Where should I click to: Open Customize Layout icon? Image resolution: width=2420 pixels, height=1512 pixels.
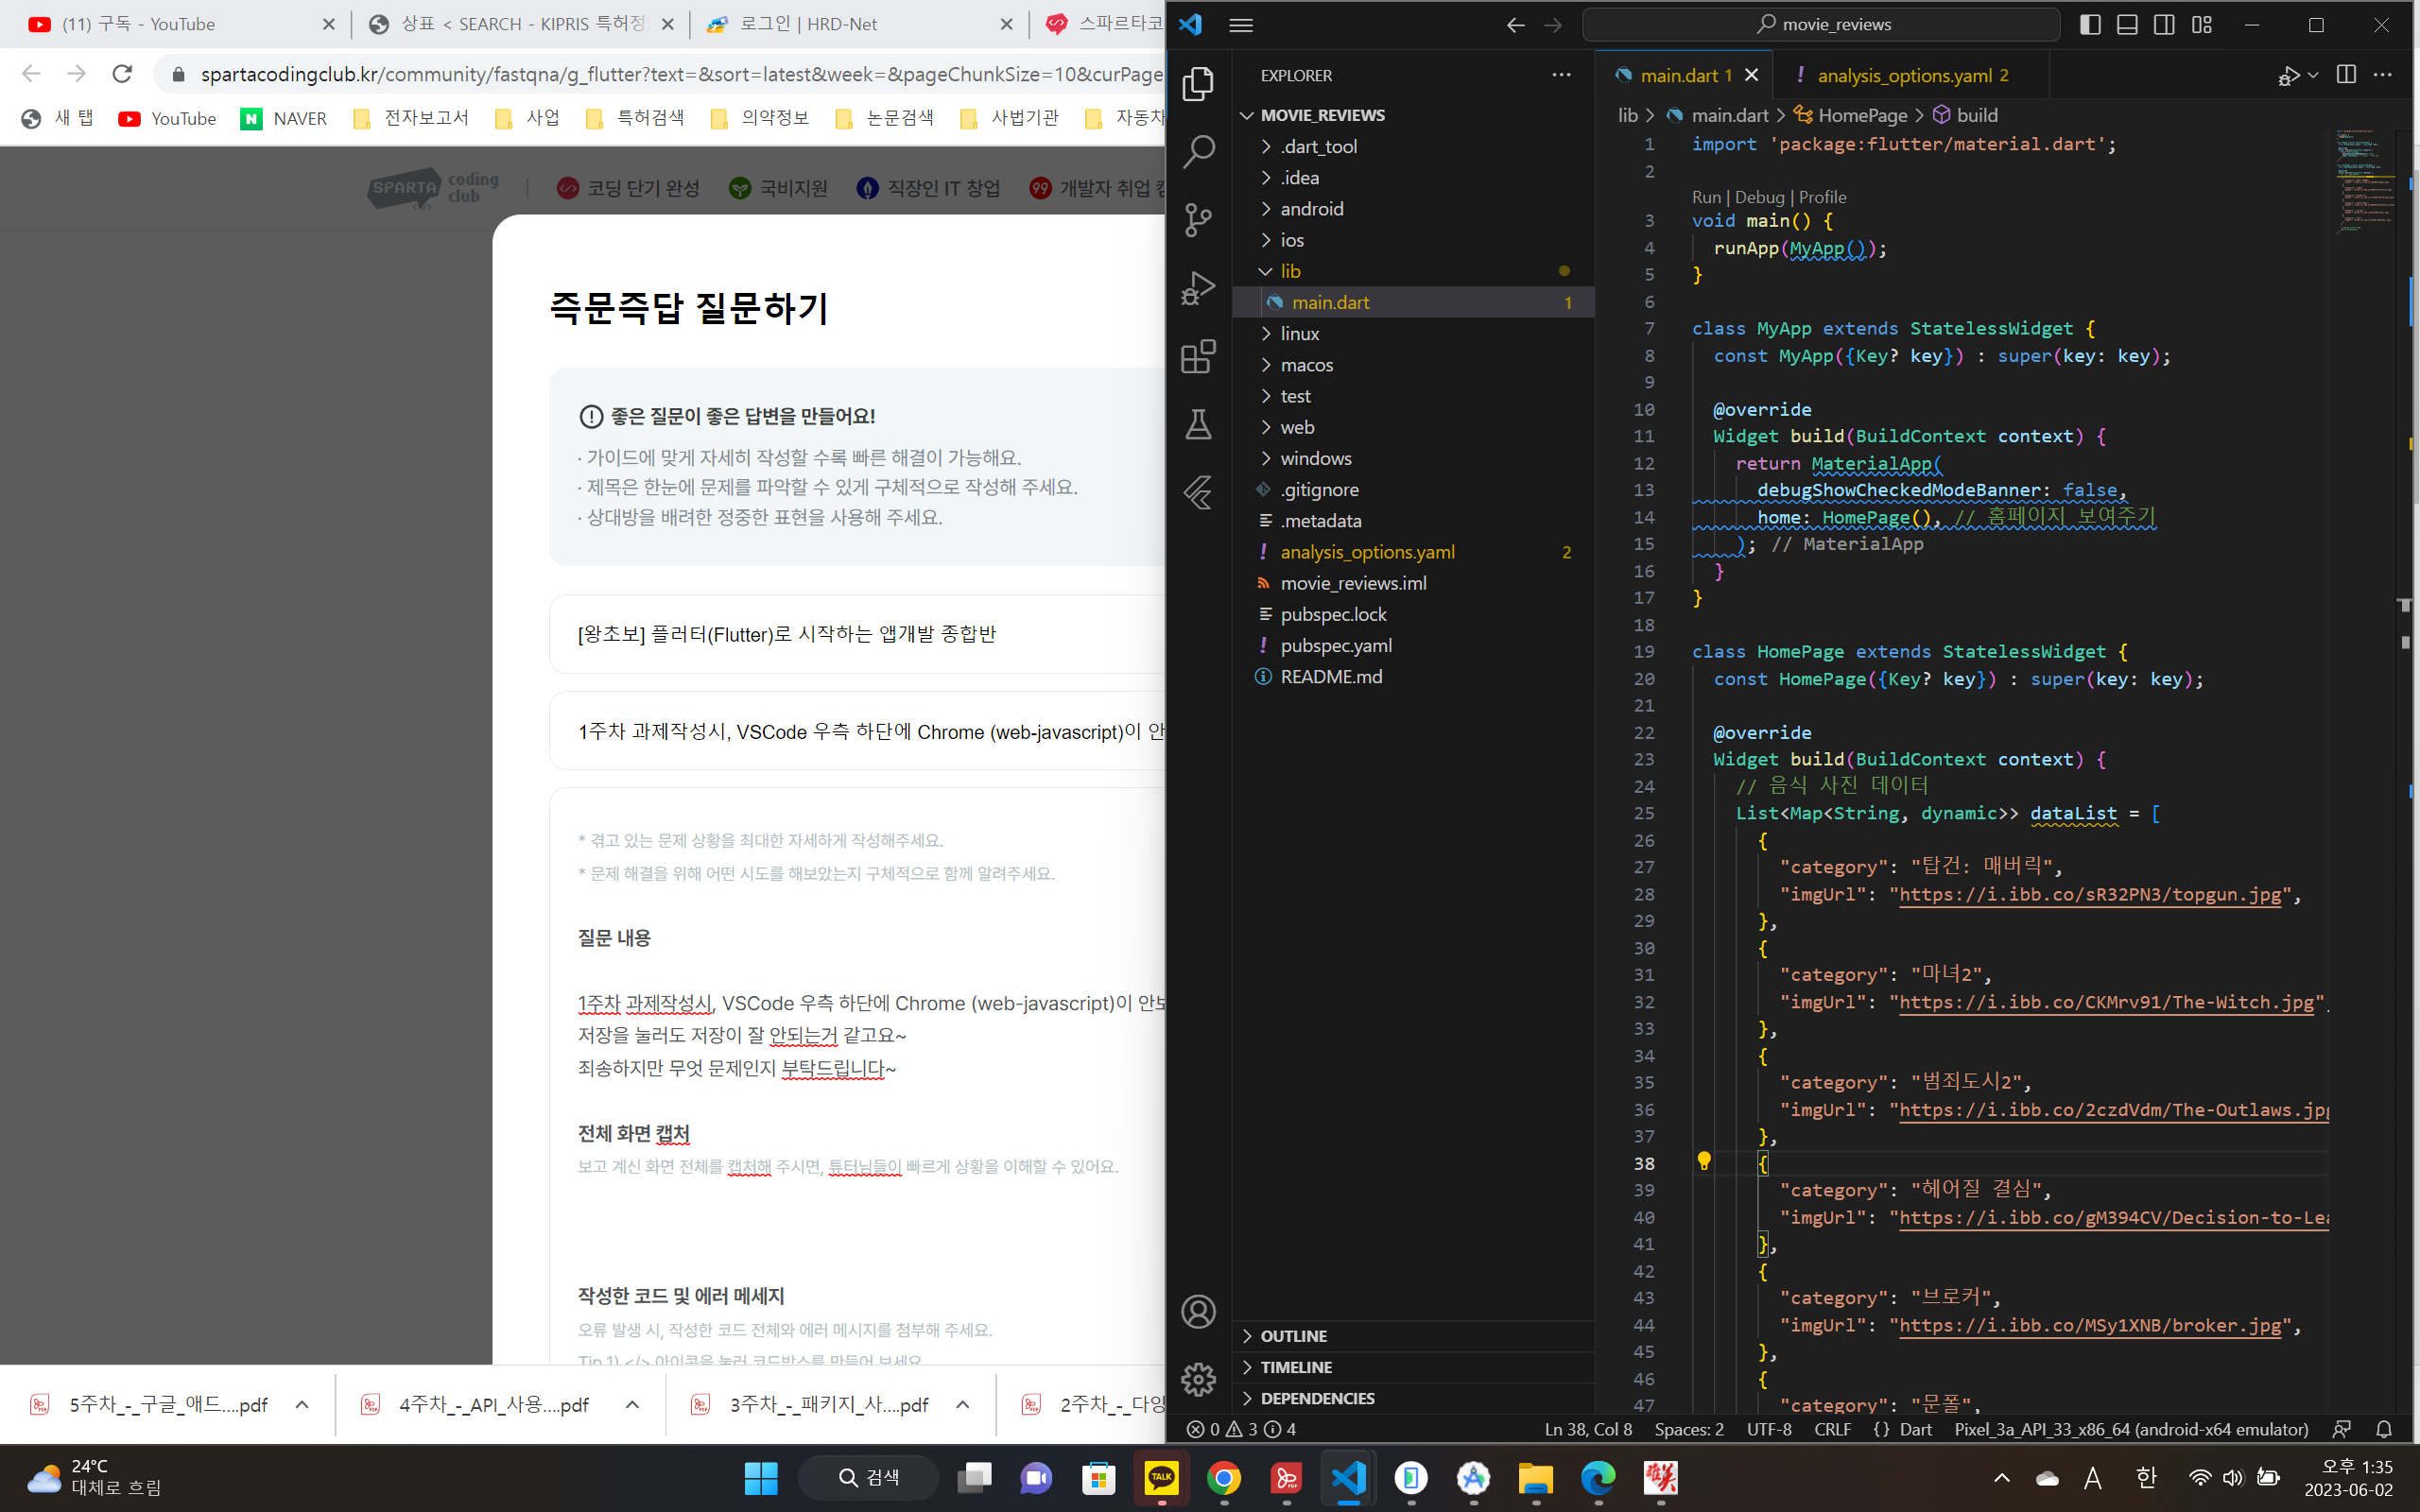tap(2202, 24)
